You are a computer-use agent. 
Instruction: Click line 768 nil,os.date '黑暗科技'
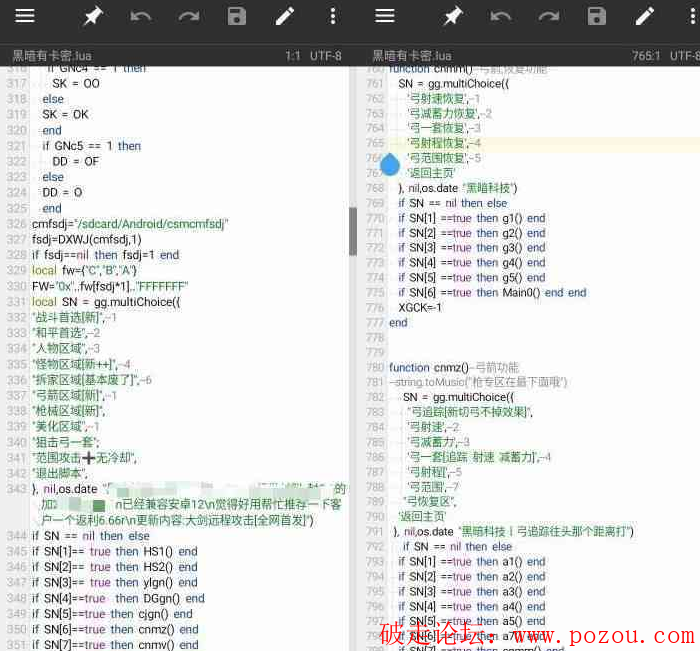pyautogui.click(x=458, y=188)
